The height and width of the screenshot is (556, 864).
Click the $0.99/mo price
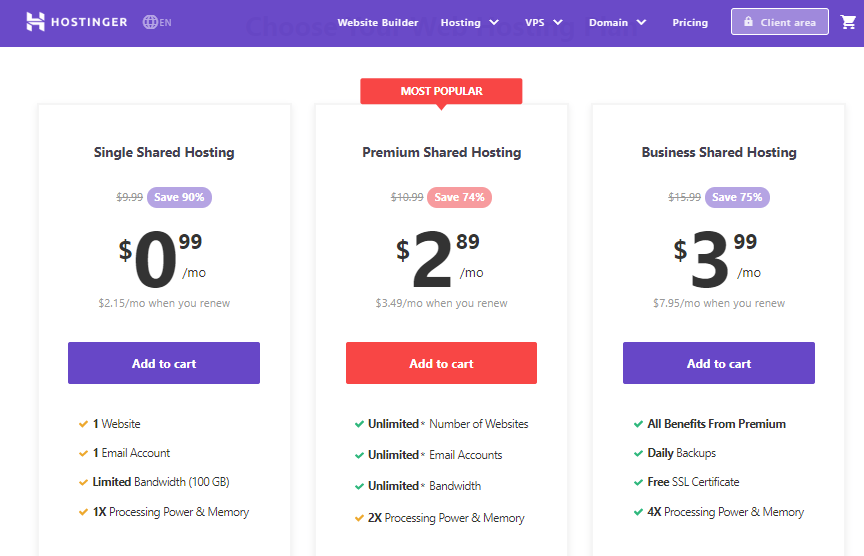click(x=162, y=259)
